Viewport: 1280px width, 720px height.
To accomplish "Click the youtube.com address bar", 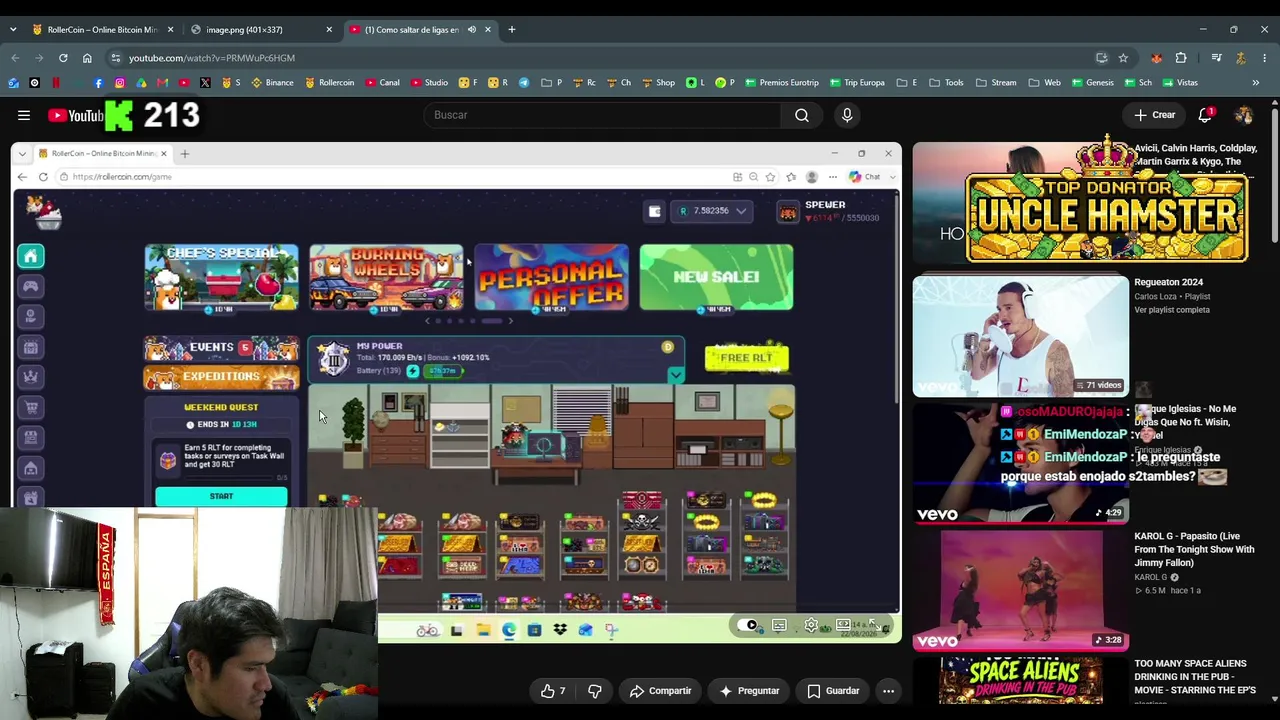I will [x=600, y=58].
